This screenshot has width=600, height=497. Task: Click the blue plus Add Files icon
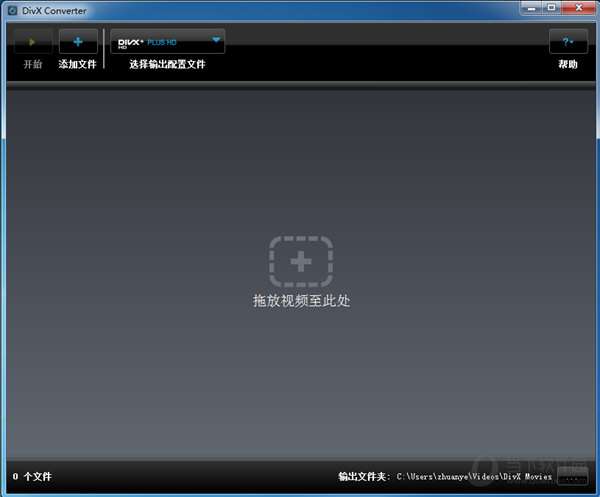(x=78, y=41)
